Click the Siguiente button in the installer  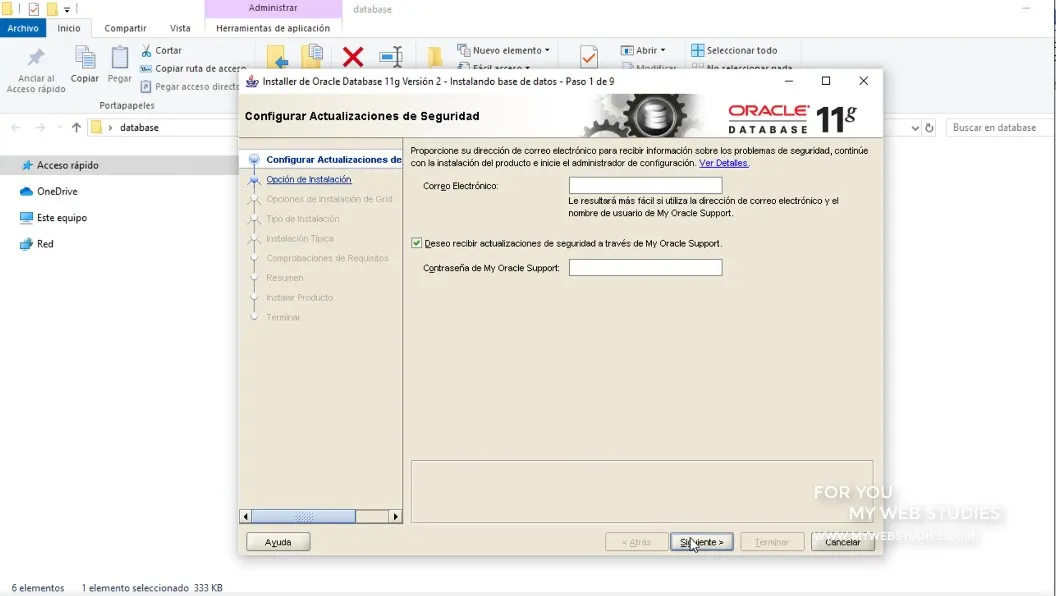coord(702,541)
